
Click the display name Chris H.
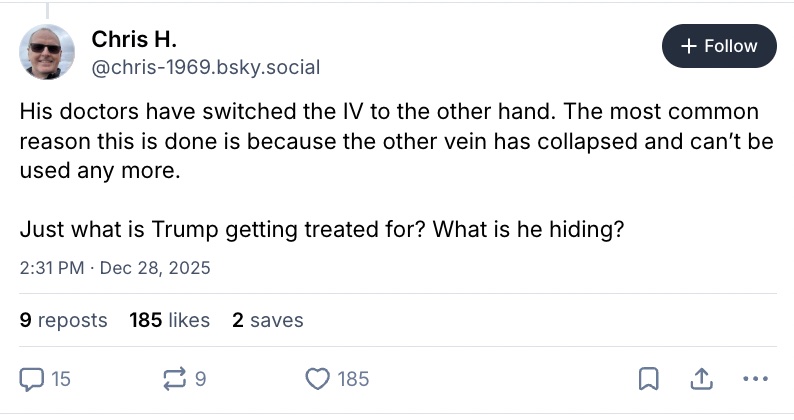point(133,39)
